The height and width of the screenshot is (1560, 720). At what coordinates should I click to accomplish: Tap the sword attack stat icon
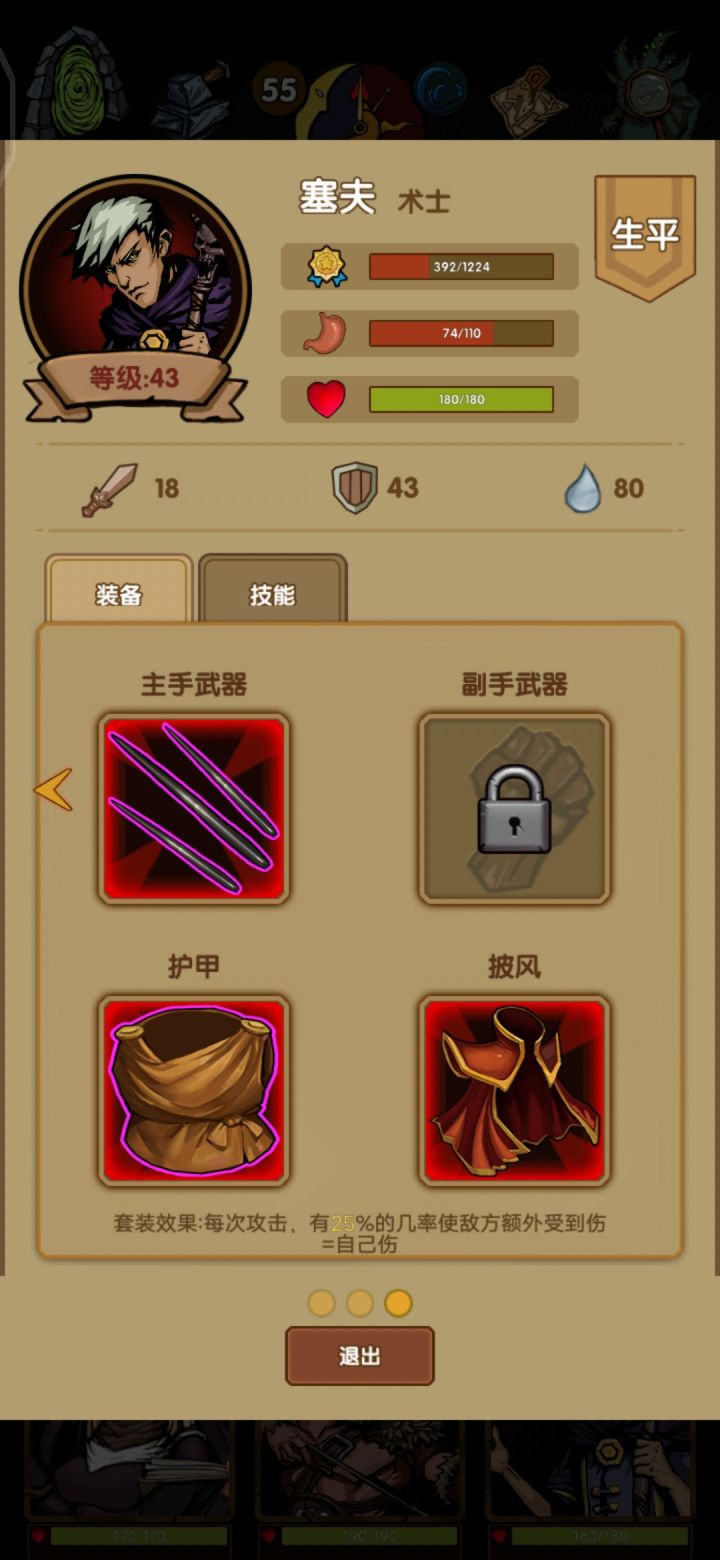tap(109, 489)
